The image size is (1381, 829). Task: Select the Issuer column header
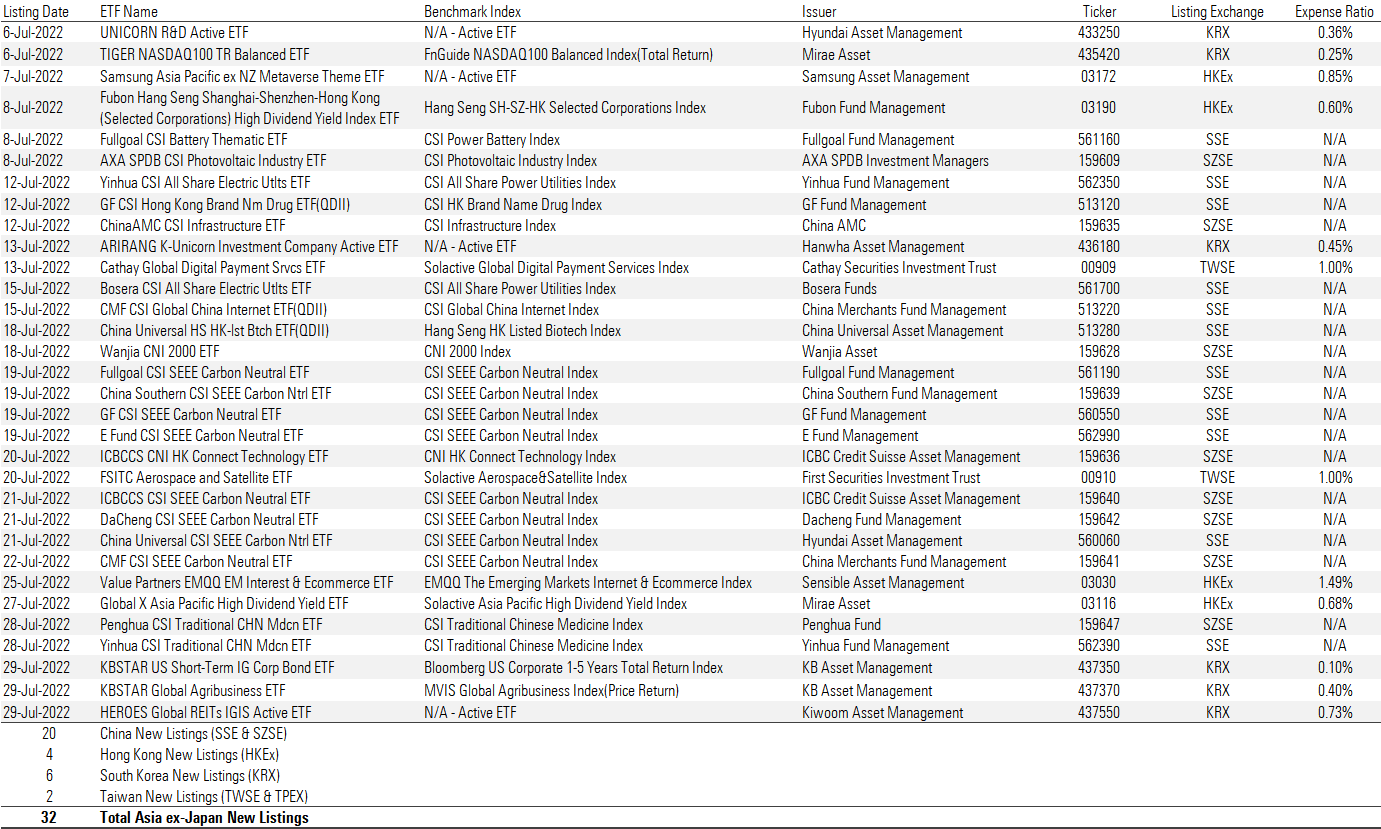pos(819,12)
